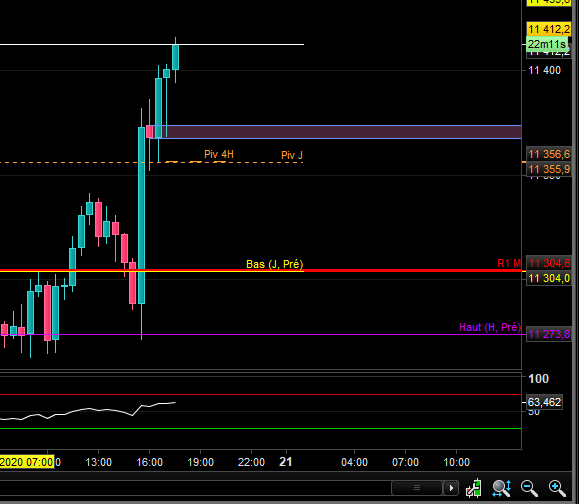The width and height of the screenshot is (579, 504).
Task: Select the white RSI indicator curve
Action: coord(88,411)
